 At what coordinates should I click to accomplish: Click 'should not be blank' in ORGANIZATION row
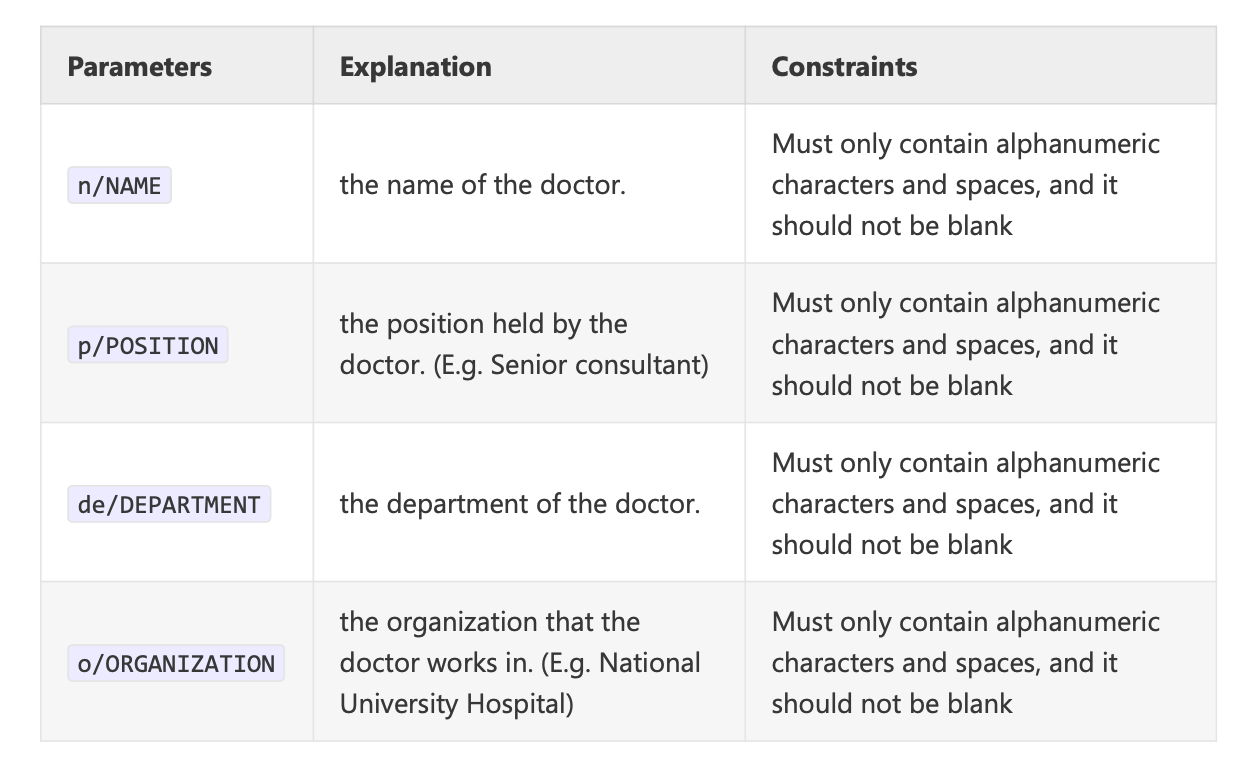891,703
